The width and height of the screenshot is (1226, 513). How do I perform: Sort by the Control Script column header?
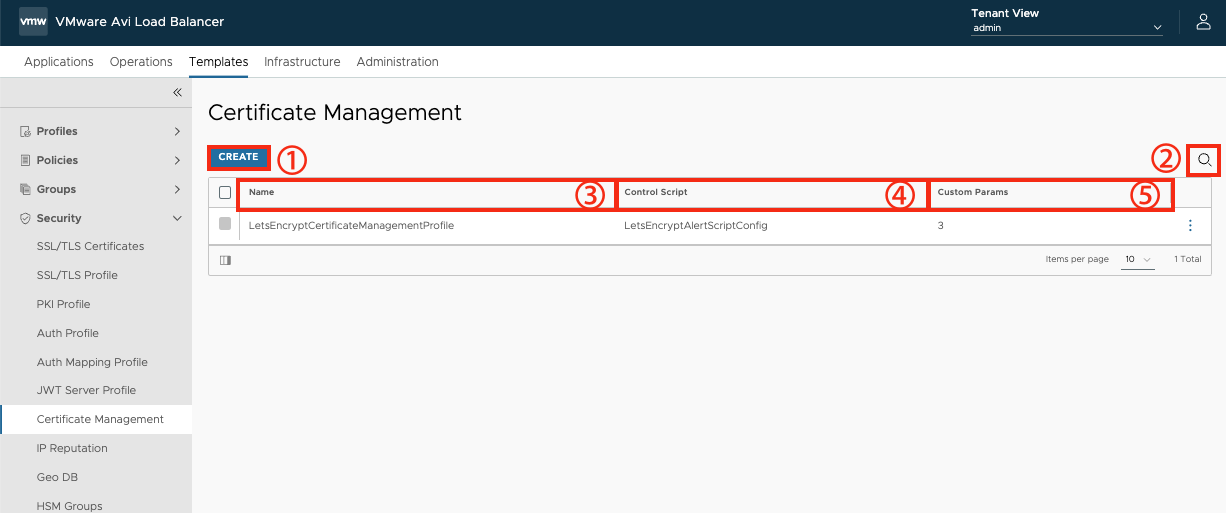click(656, 192)
